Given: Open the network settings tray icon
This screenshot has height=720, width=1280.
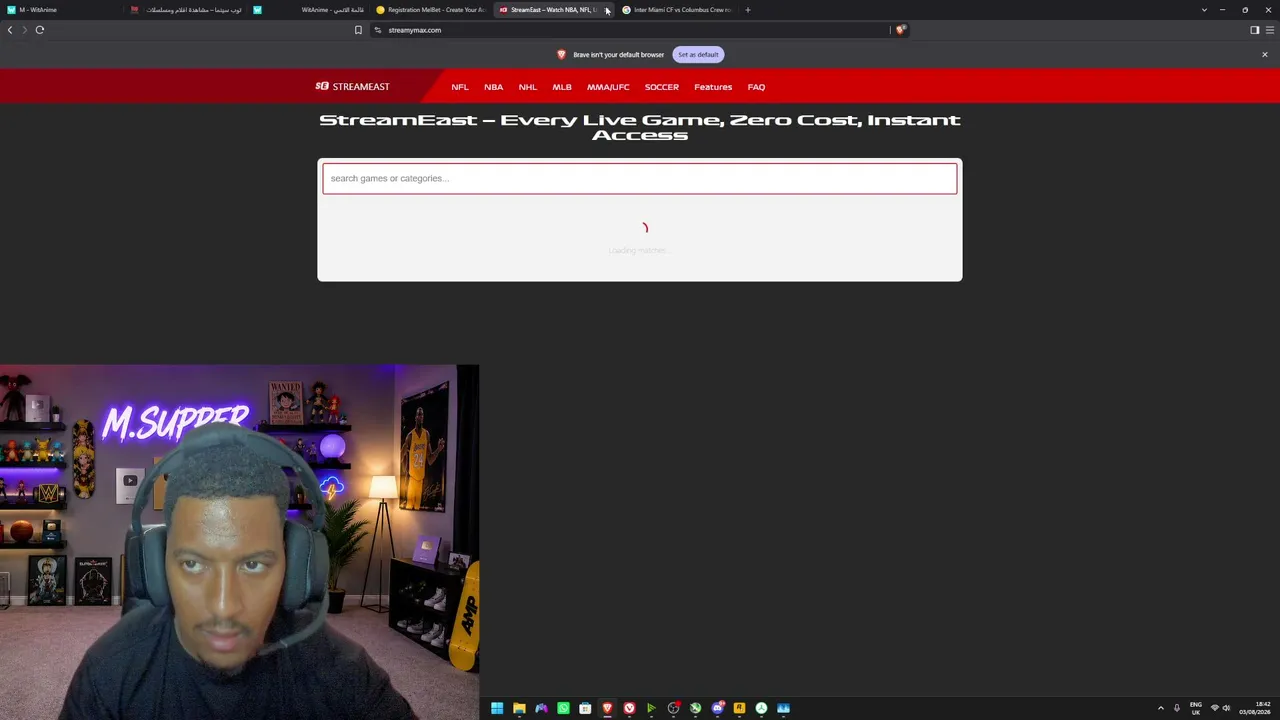Looking at the screenshot, I should (x=1215, y=708).
